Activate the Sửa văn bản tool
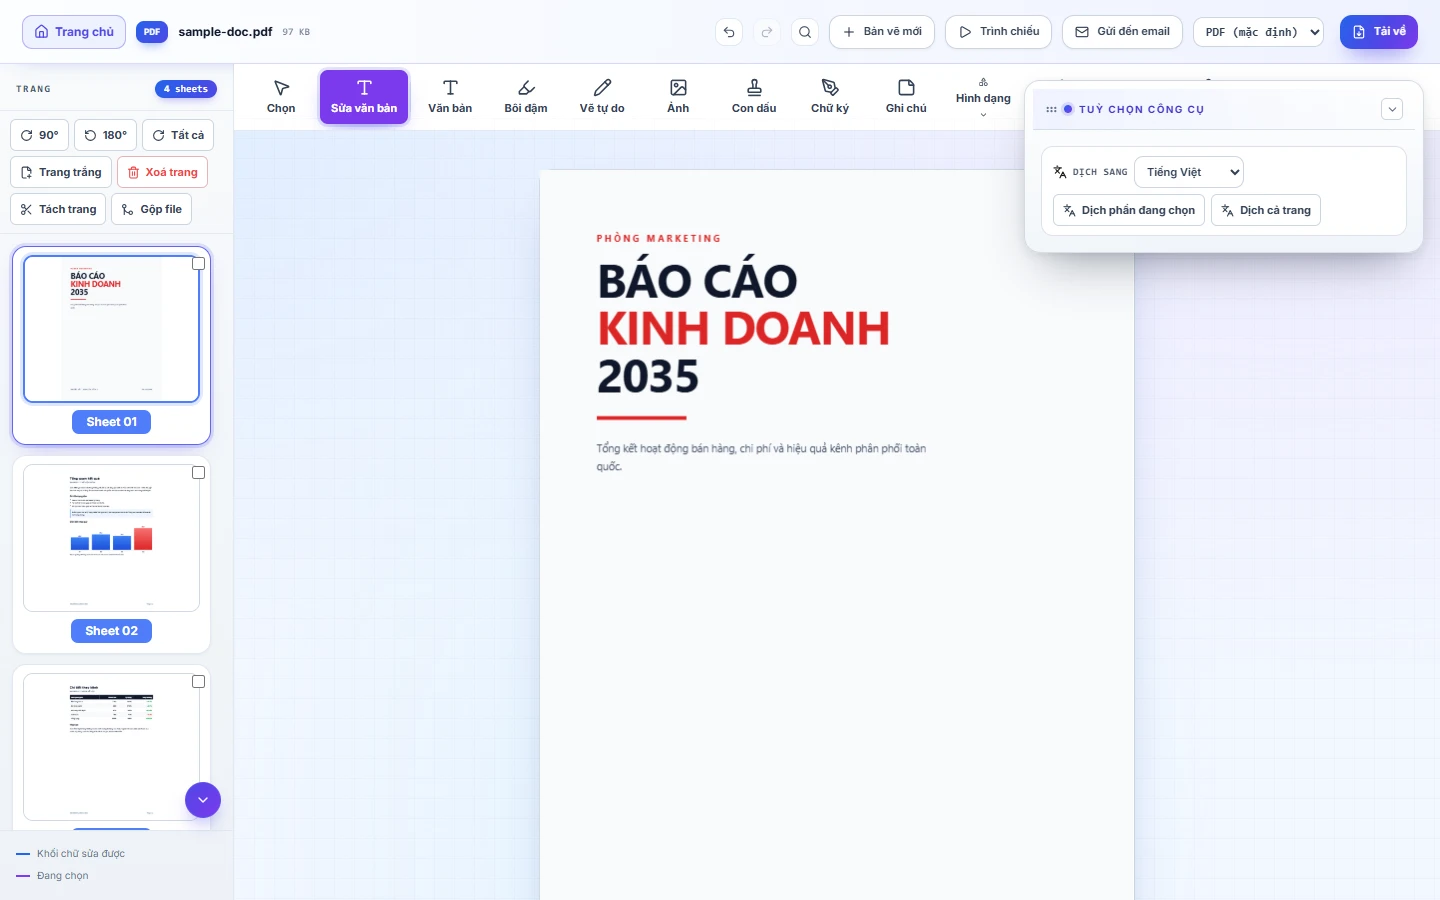 [364, 97]
